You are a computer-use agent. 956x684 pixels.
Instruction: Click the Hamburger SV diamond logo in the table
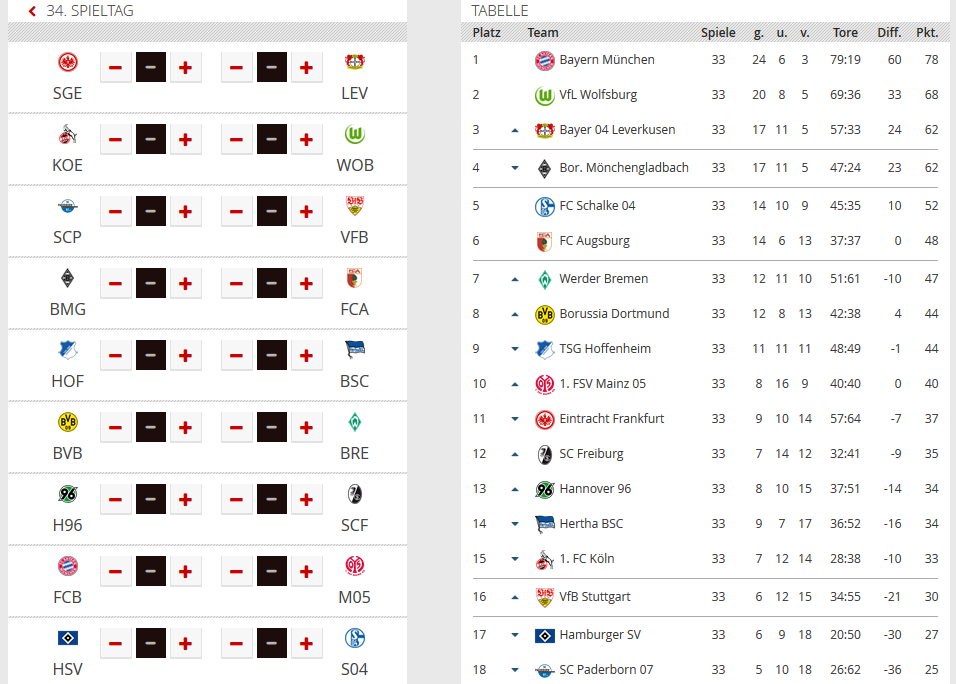(x=544, y=635)
